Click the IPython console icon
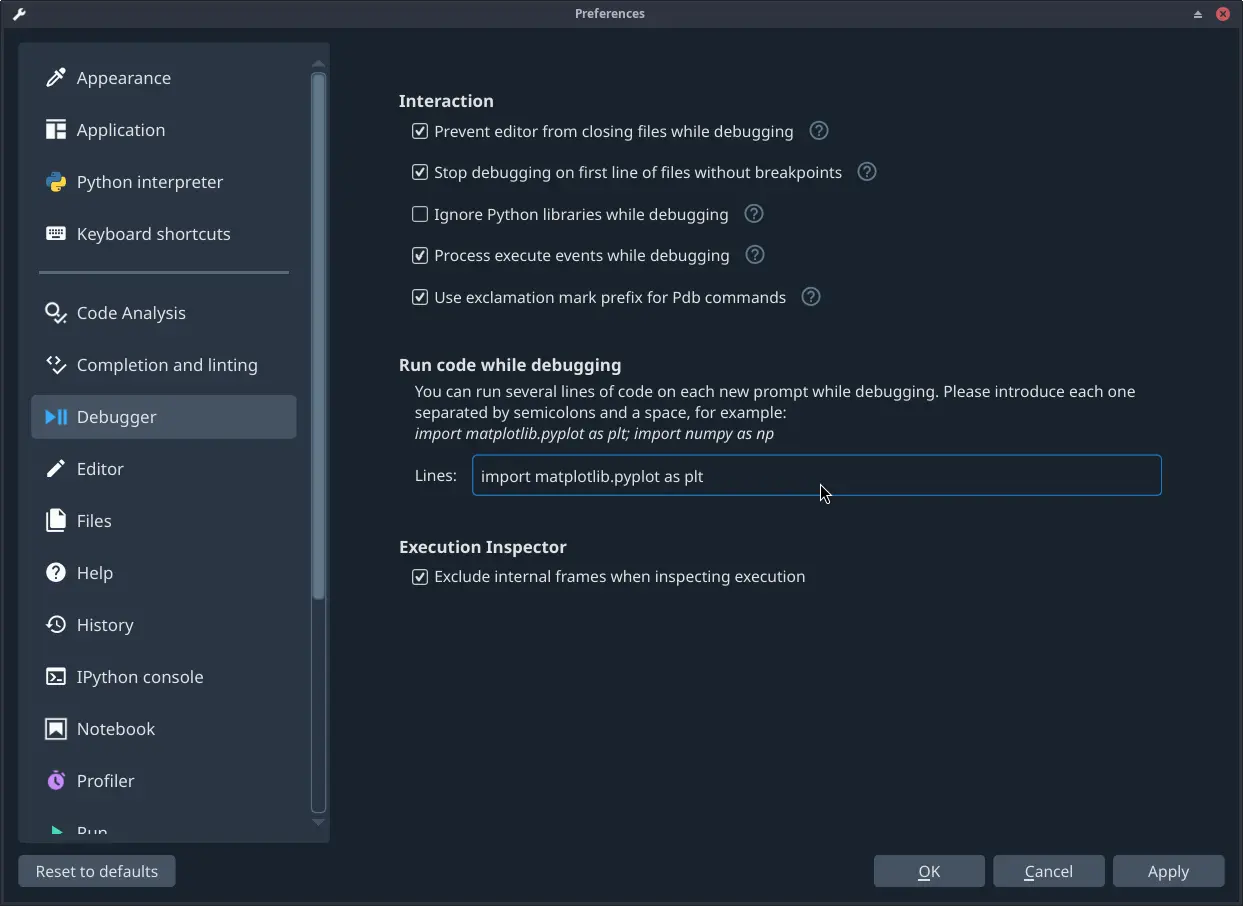 click(x=57, y=677)
